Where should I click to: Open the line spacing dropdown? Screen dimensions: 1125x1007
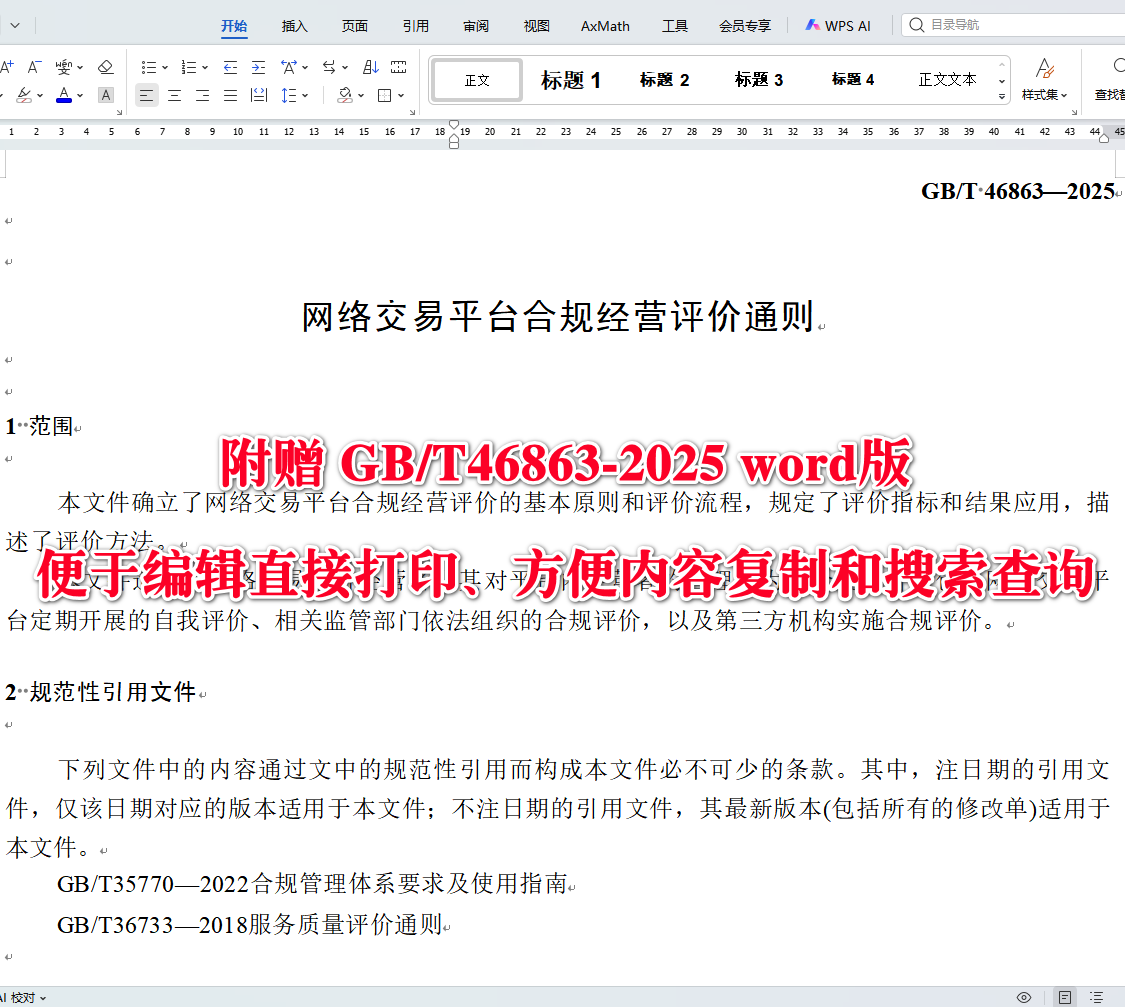(x=294, y=94)
